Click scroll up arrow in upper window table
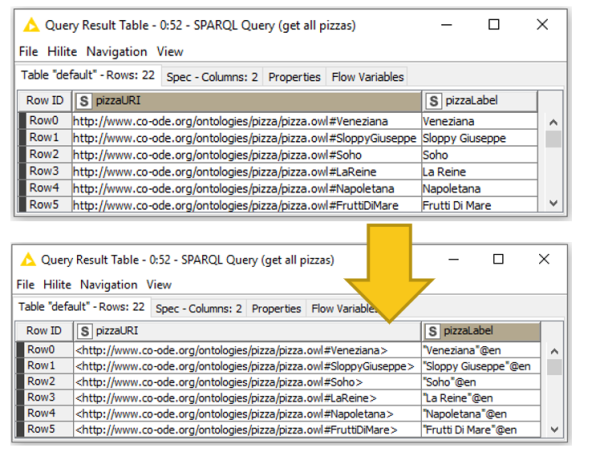Screen dimensions: 600x456 point(553,122)
